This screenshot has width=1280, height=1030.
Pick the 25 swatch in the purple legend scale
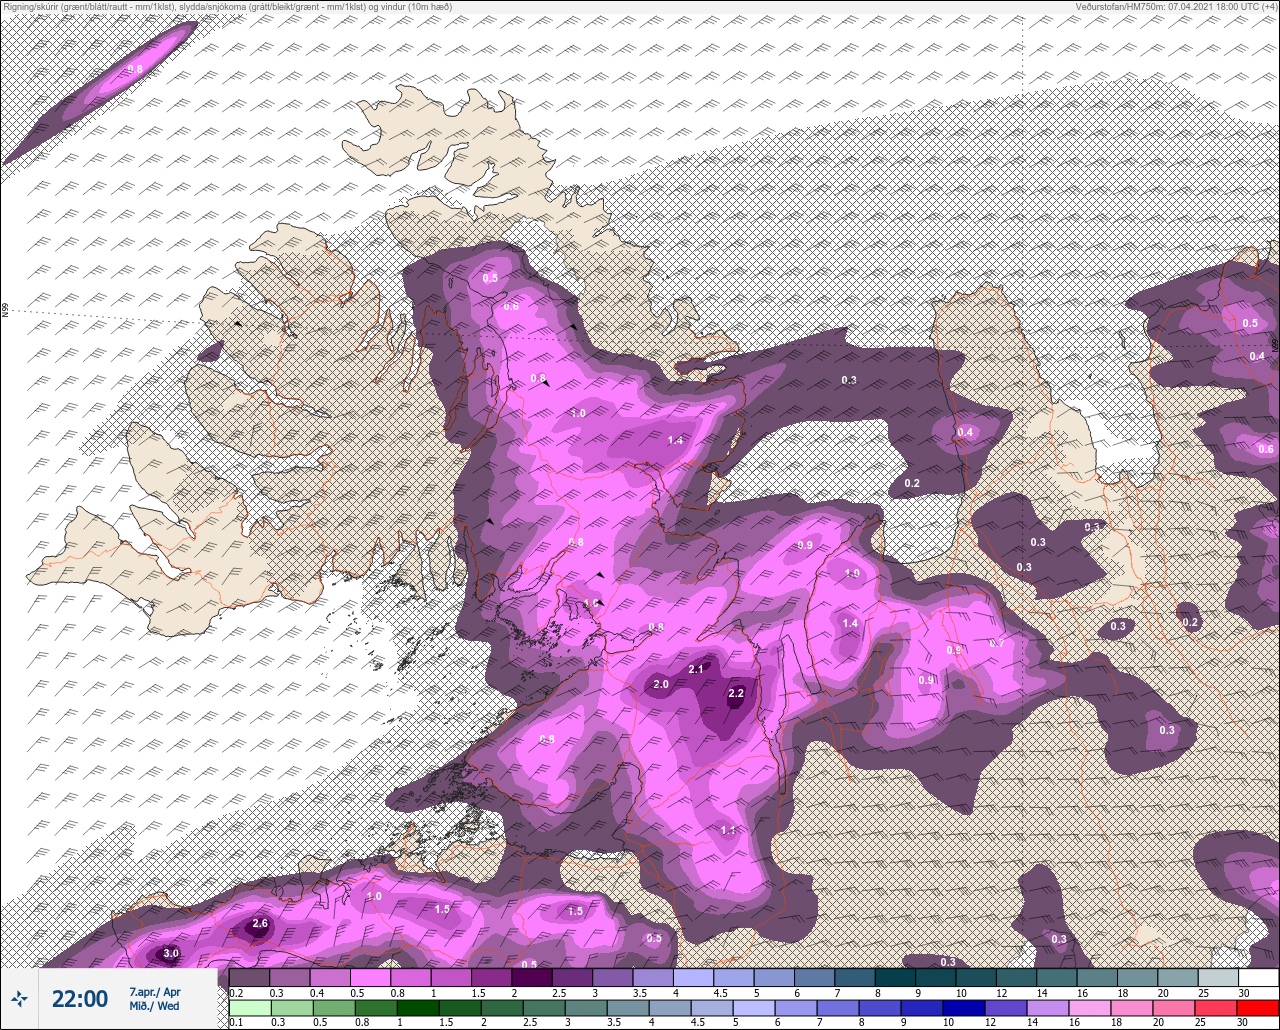point(1218,977)
